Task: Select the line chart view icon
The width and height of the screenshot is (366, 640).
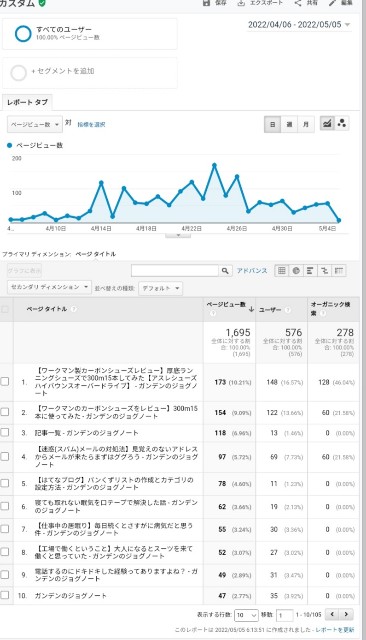Action: tap(327, 123)
